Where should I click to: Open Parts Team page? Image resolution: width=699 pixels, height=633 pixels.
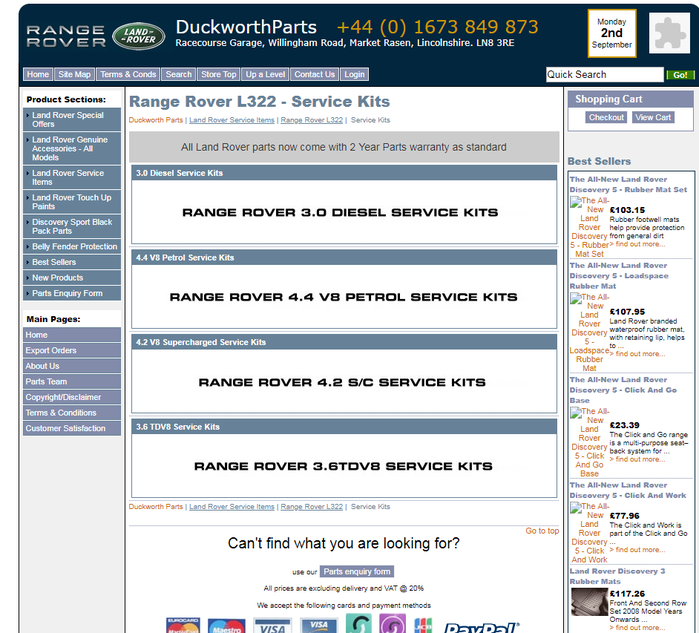pos(72,382)
